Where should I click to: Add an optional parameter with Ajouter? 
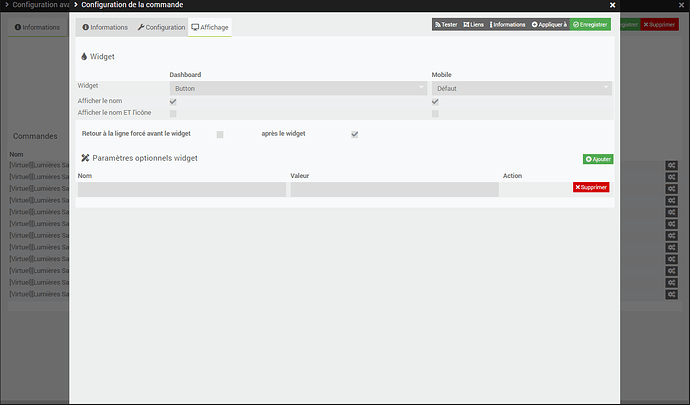point(598,159)
